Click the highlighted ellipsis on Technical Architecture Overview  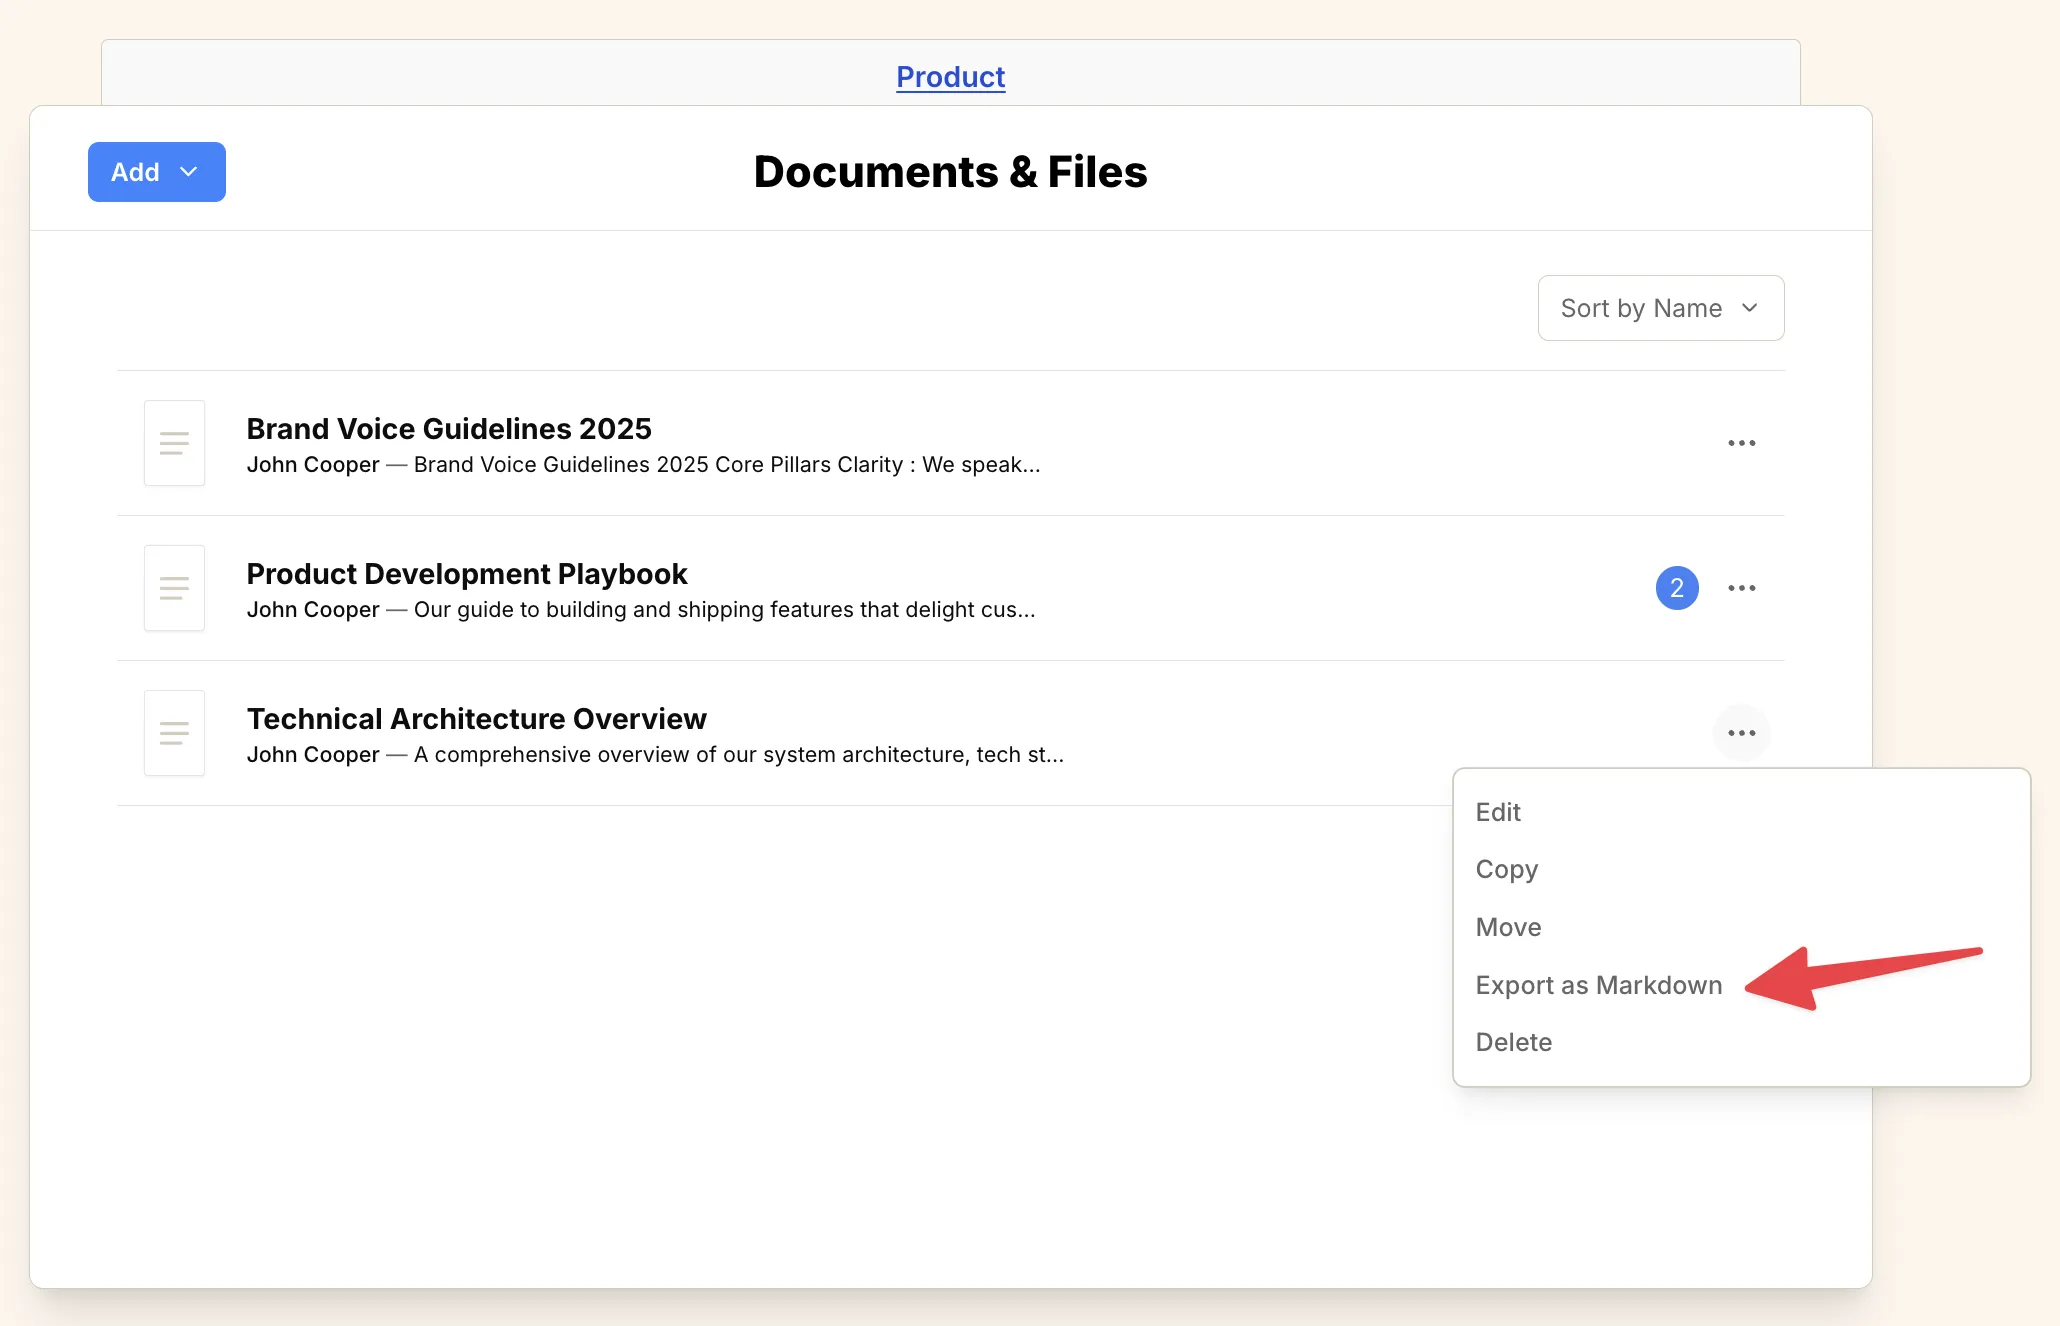coord(1742,733)
